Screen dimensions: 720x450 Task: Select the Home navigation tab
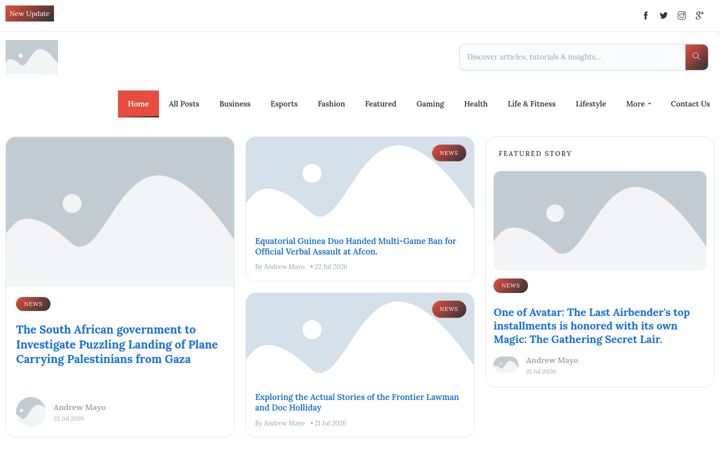[x=138, y=104]
